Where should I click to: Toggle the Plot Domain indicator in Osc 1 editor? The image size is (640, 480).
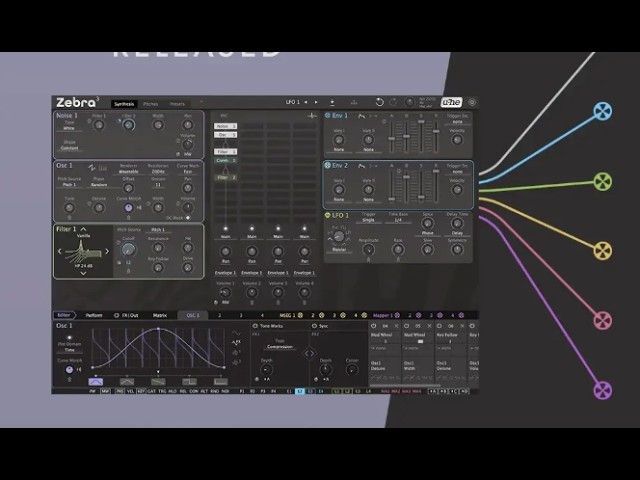tap(69, 338)
